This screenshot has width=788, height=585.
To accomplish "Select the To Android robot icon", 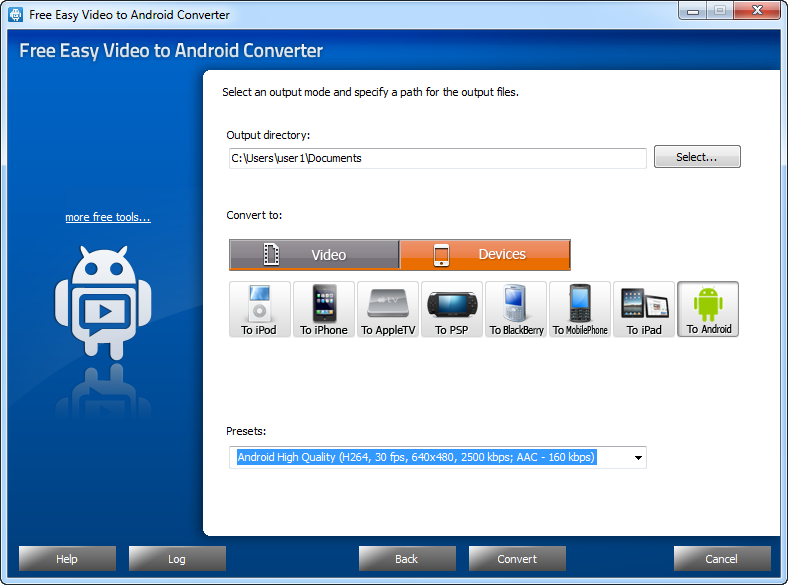I will click(708, 309).
